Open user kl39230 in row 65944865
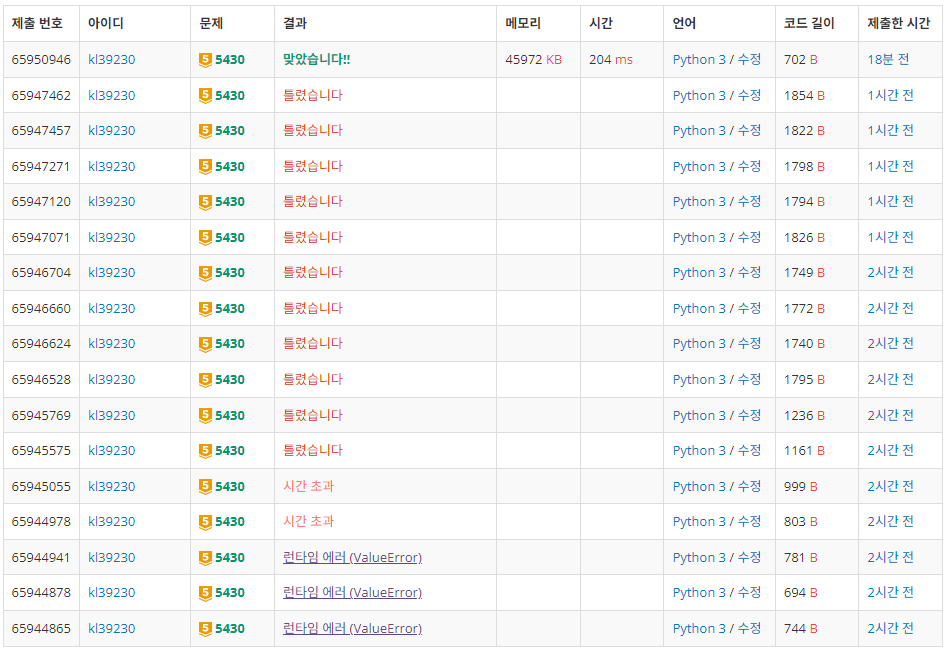The image size is (951, 651). tap(112, 628)
